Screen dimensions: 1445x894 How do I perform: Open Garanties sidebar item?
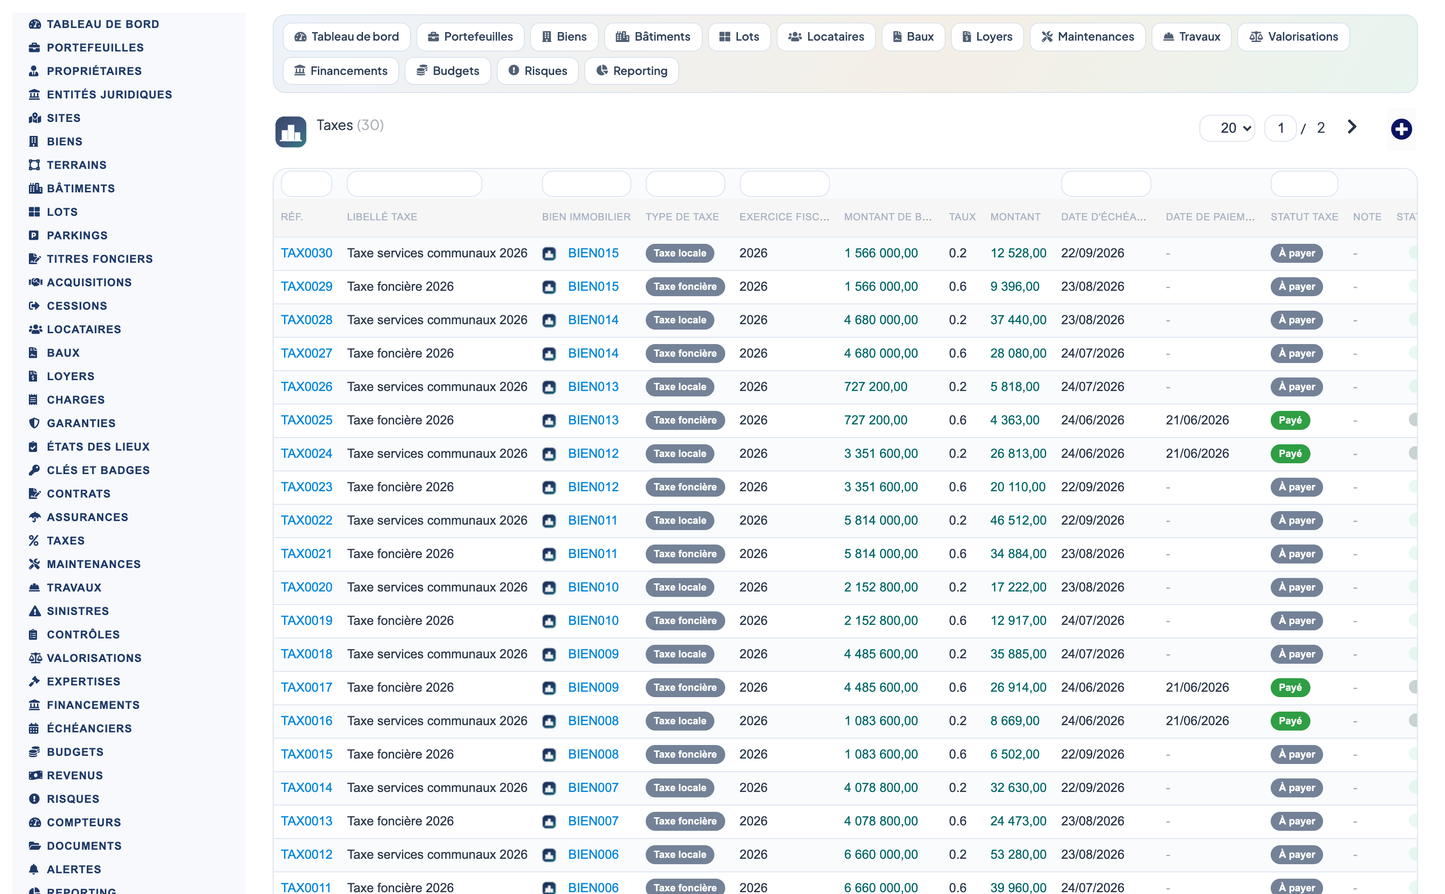tap(72, 423)
